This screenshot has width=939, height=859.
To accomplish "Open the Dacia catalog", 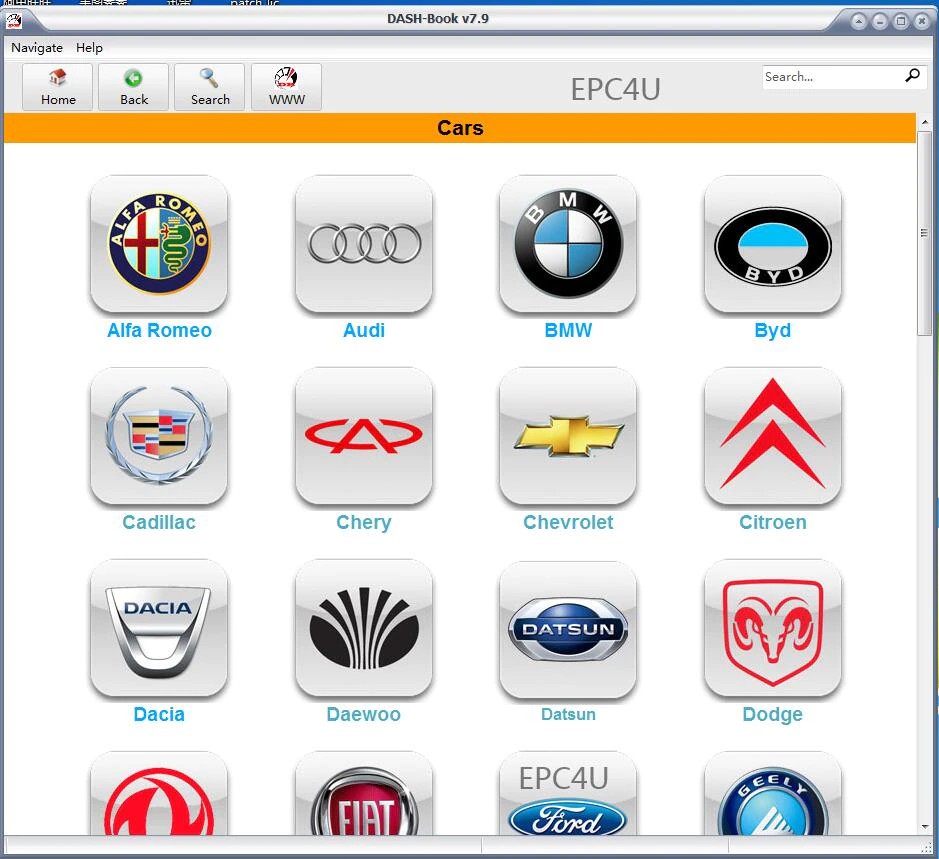I will 159,629.
